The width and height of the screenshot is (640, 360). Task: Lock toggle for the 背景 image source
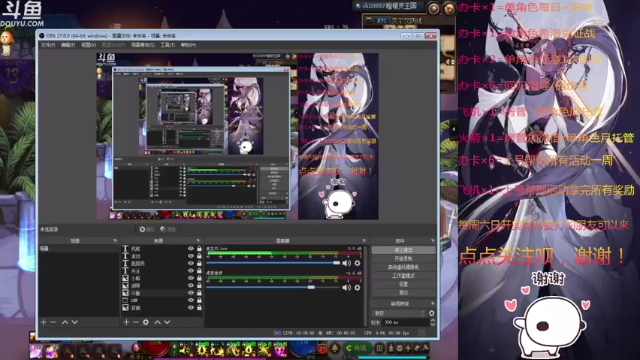coord(199,307)
